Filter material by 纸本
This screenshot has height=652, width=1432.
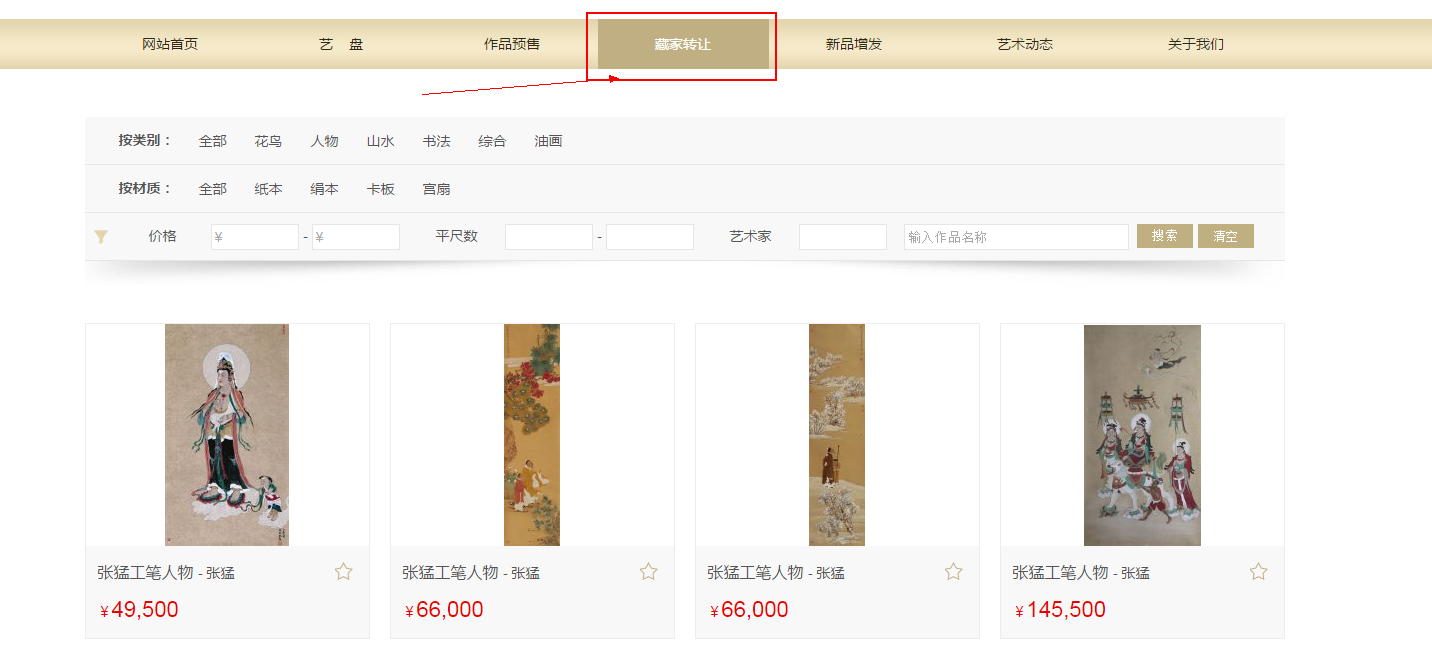(269, 189)
